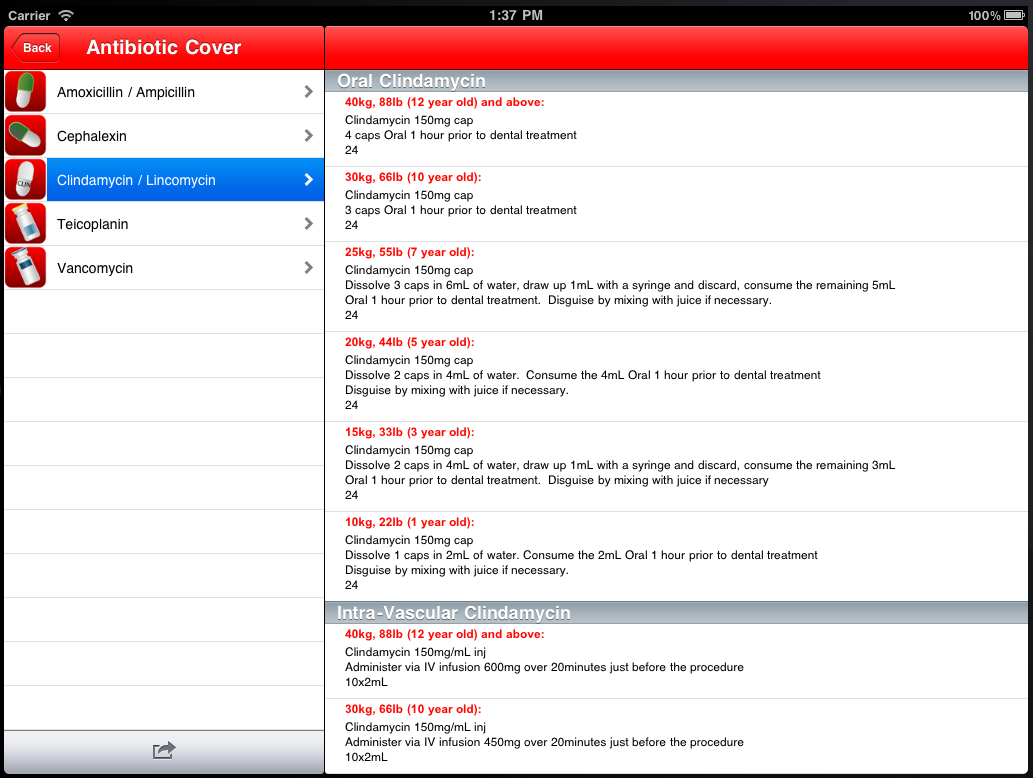Tap 'consume the remaining 3mL' instruction line
Screen dimensions: 1033x778
620,465
